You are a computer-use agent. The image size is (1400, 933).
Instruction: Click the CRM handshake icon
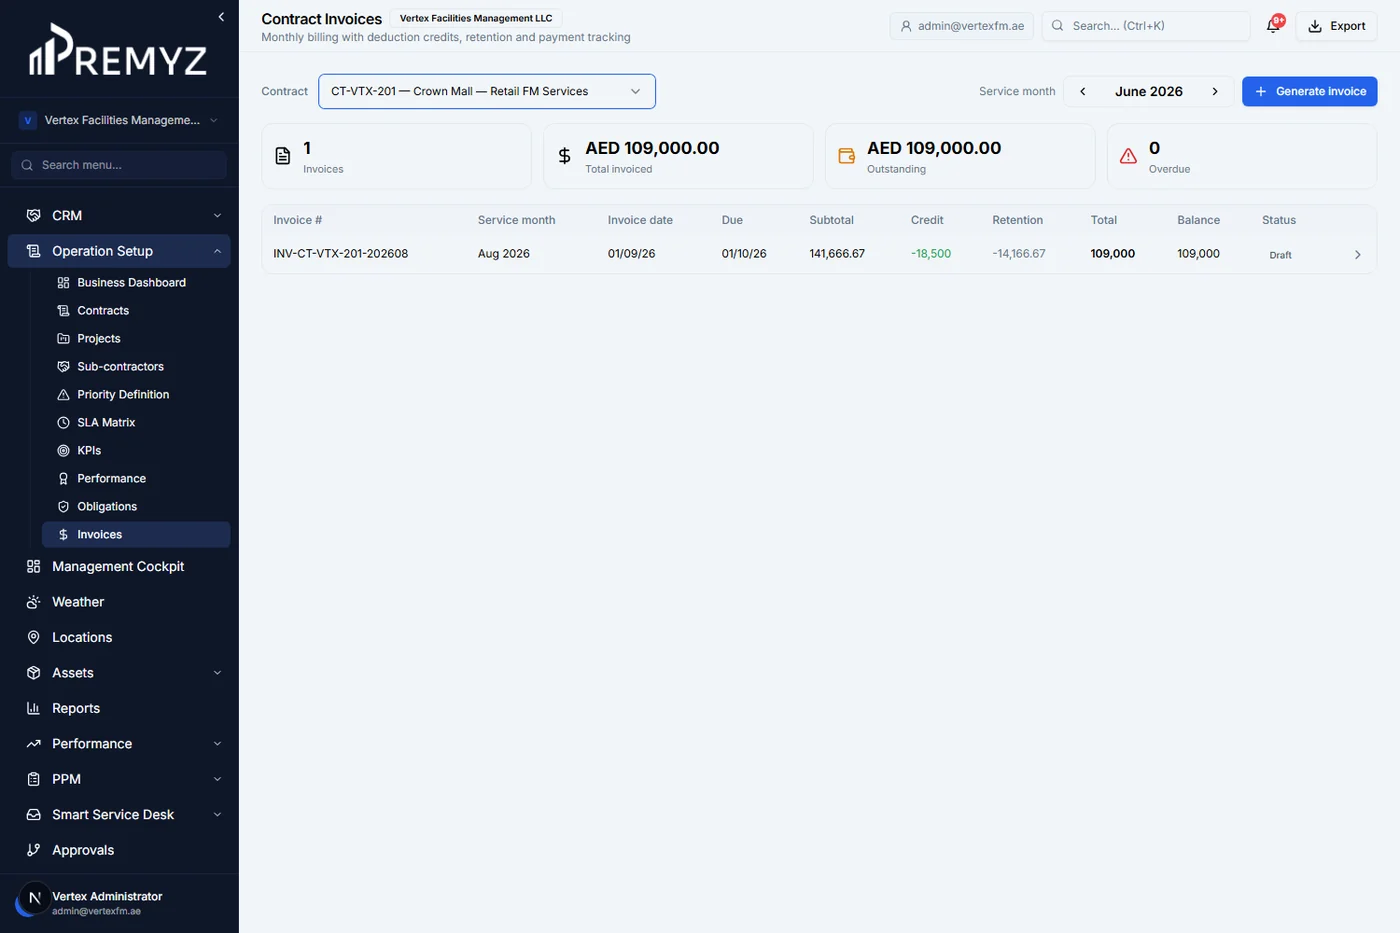tap(33, 215)
